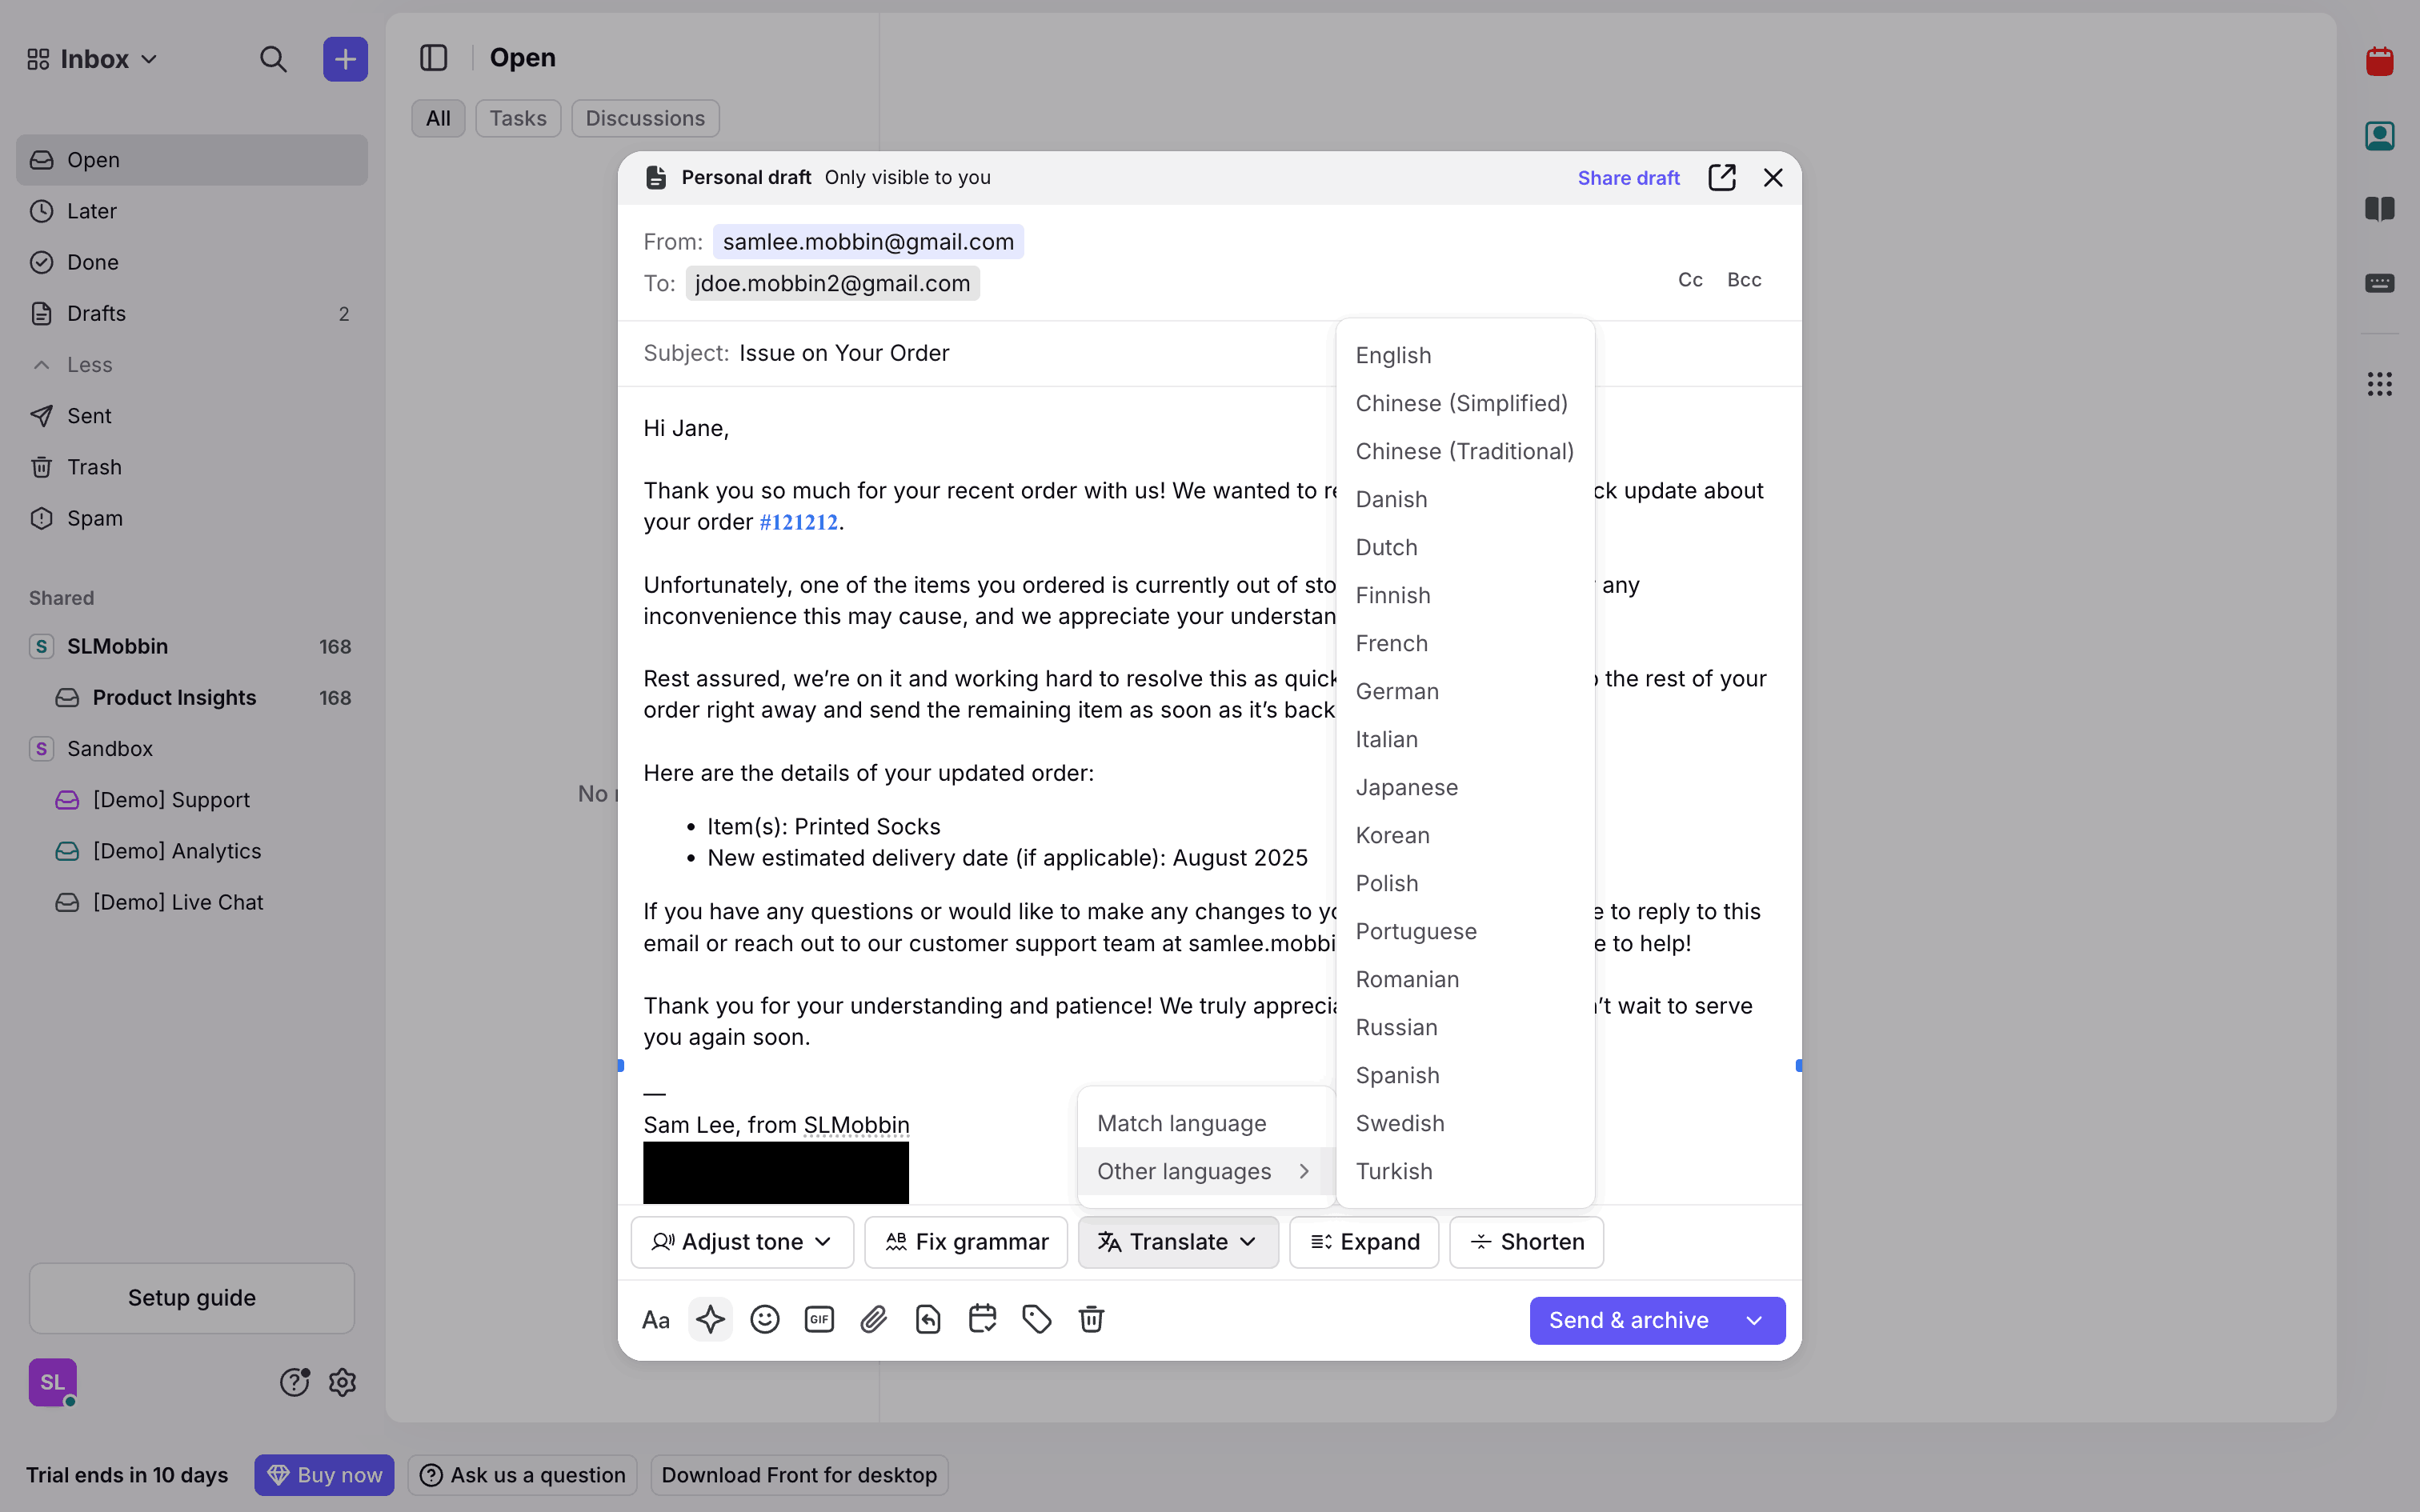The width and height of the screenshot is (2420, 1512).
Task: Attach a file with the paperclip icon
Action: [x=874, y=1320]
